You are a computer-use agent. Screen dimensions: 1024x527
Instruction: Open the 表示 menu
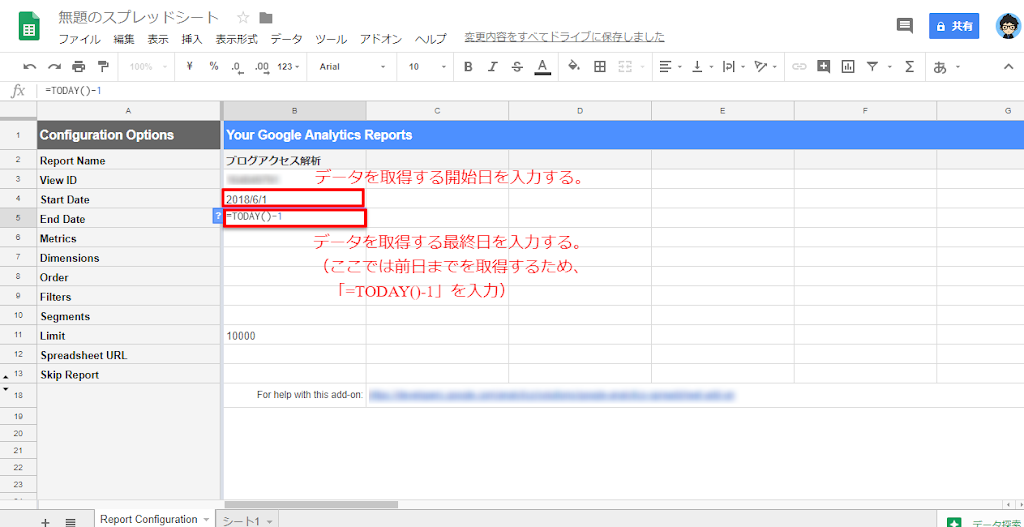[x=158, y=39]
